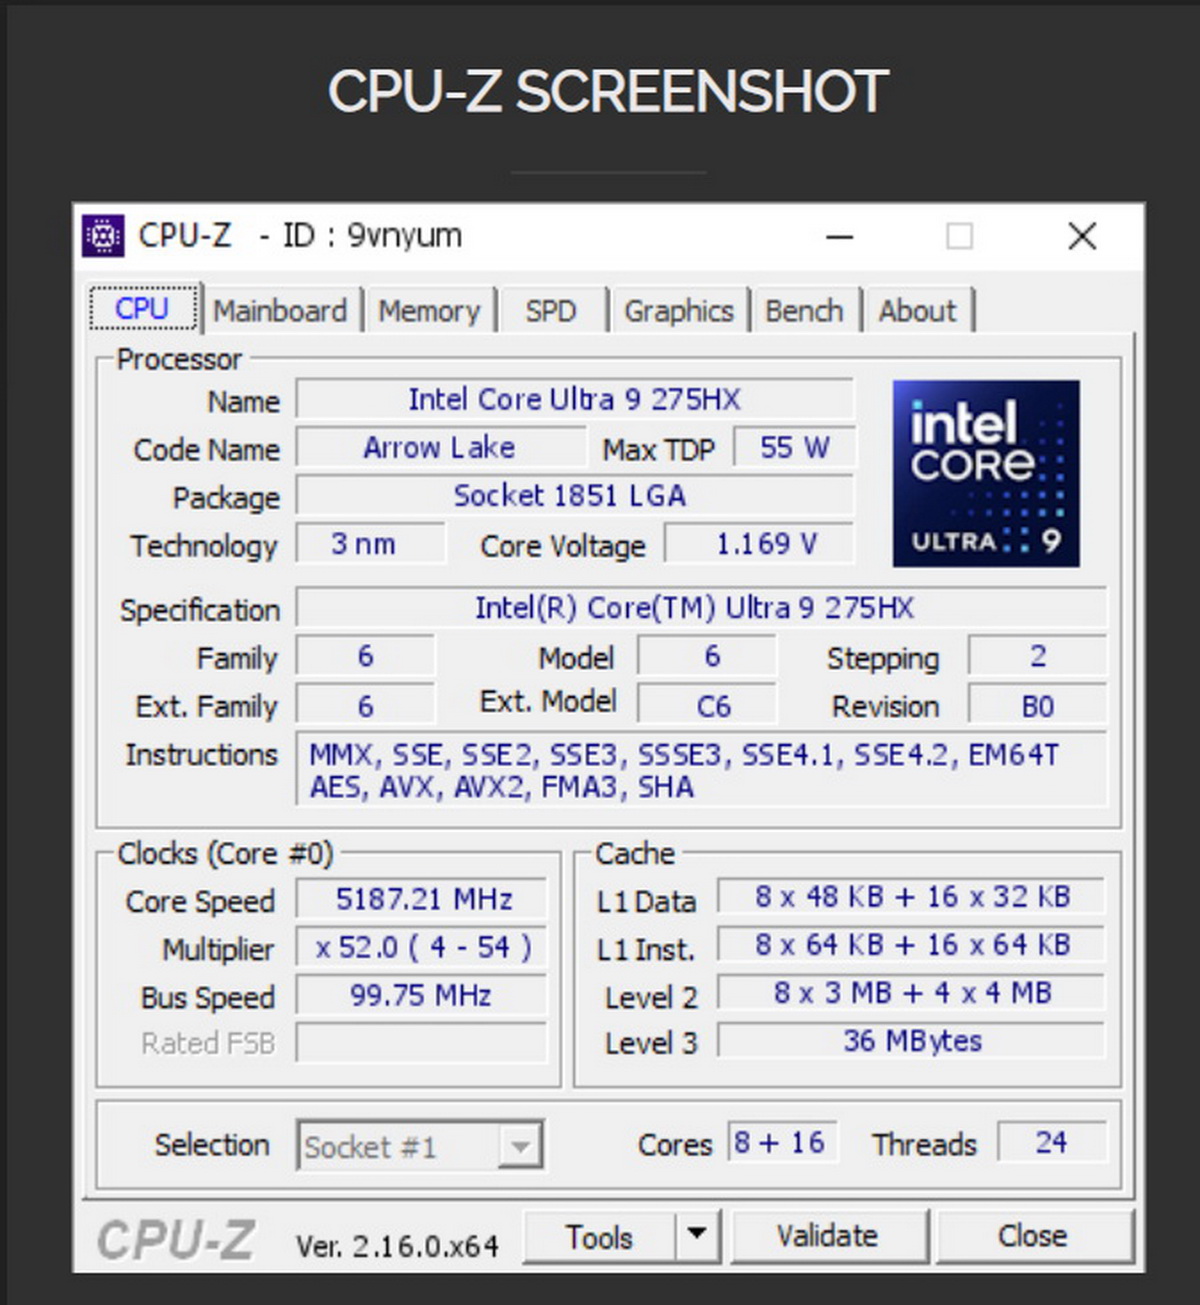Image resolution: width=1200 pixels, height=1305 pixels.
Task: Click the Close button at bottom right
Action: [1032, 1236]
